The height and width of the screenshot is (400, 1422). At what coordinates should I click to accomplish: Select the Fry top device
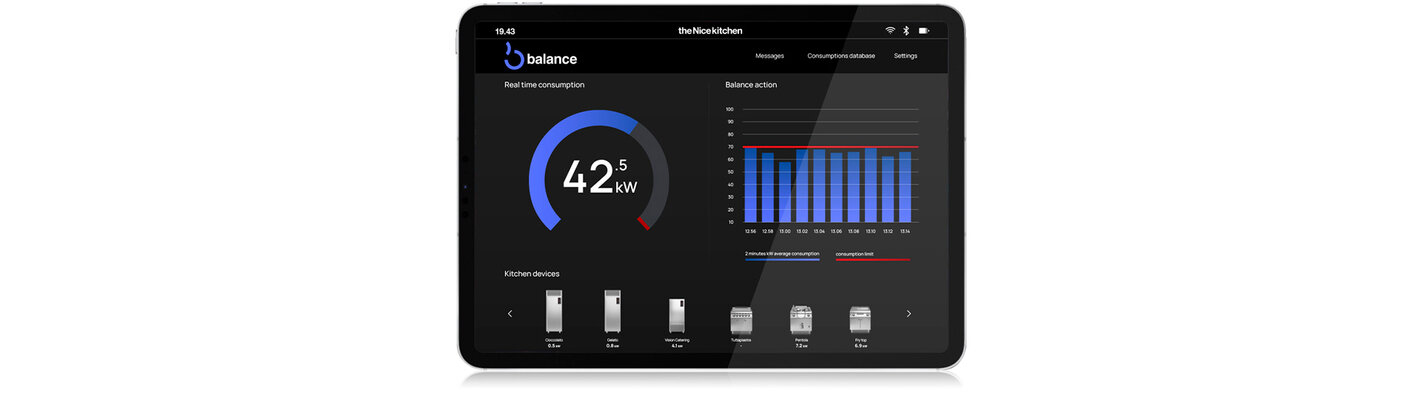click(860, 326)
